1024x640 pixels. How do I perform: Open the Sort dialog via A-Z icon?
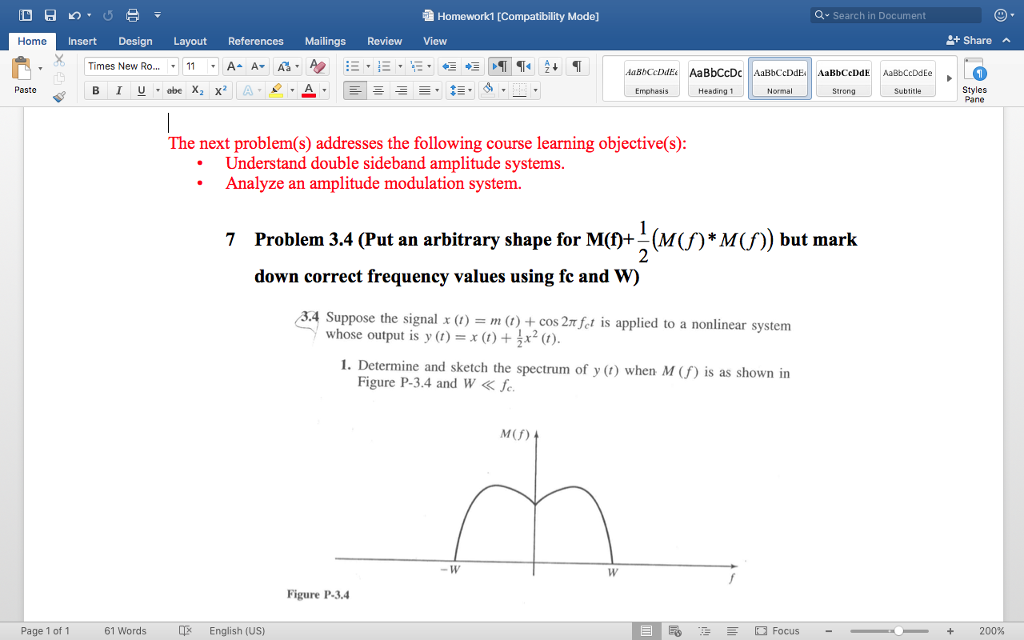tap(550, 67)
